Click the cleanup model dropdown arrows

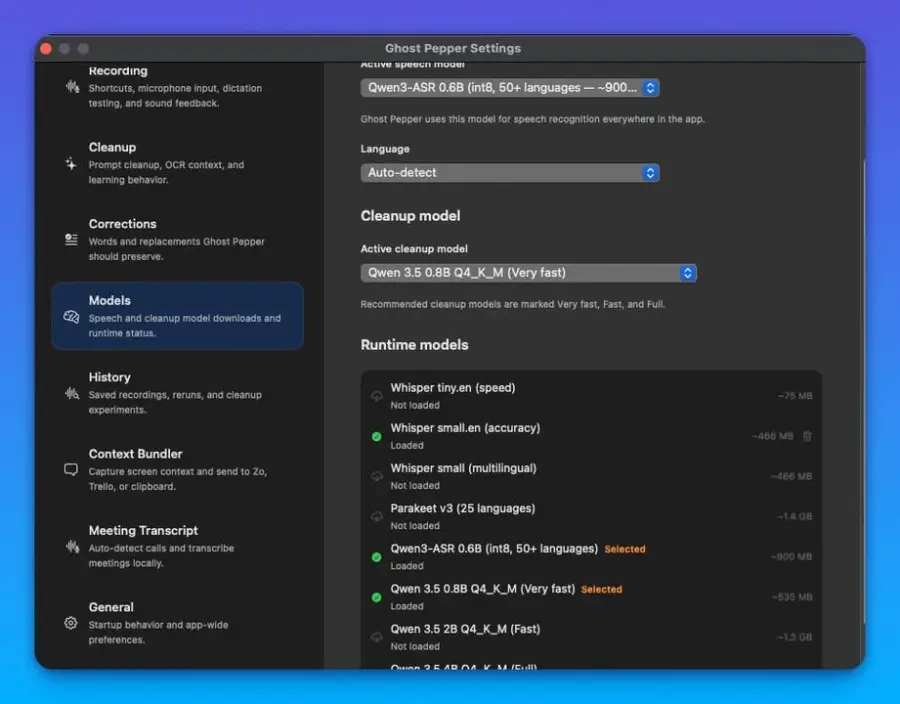click(x=688, y=273)
